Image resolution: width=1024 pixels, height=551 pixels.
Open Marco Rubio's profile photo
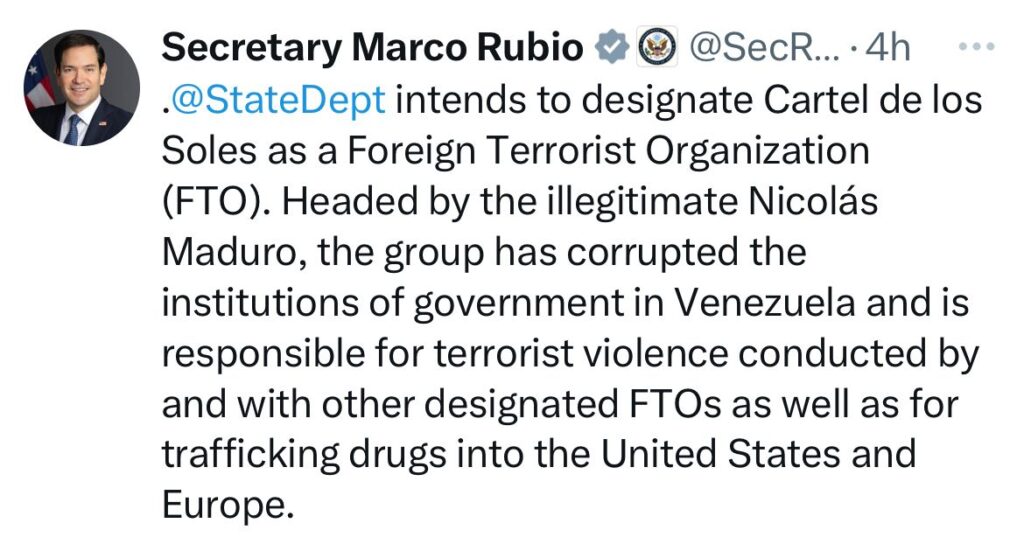82,88
